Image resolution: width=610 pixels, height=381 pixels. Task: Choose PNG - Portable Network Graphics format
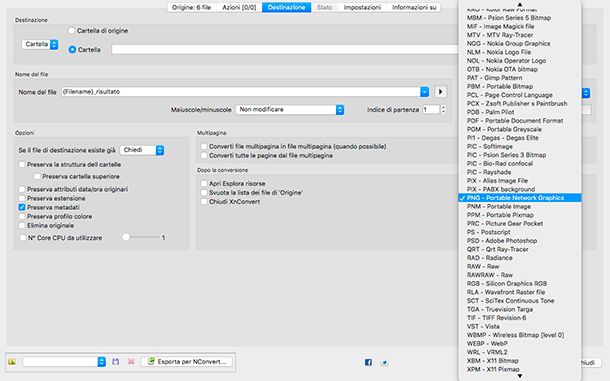tap(520, 198)
